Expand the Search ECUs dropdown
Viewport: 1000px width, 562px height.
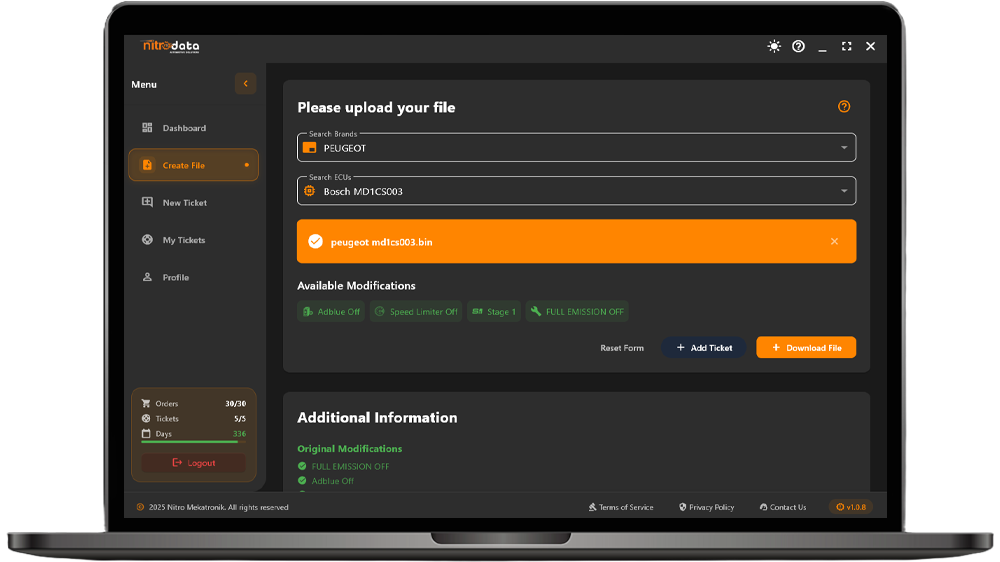pos(843,191)
